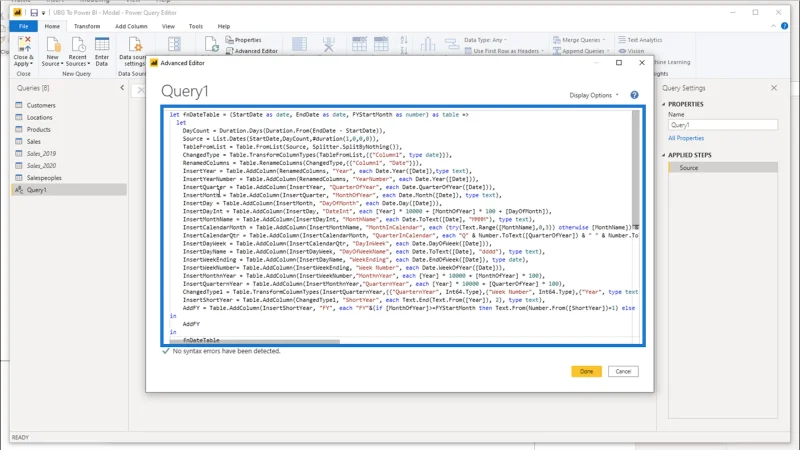Screen dimensions: 800x450
Task: Open the Data Type: Any dropdown
Action: (485, 40)
